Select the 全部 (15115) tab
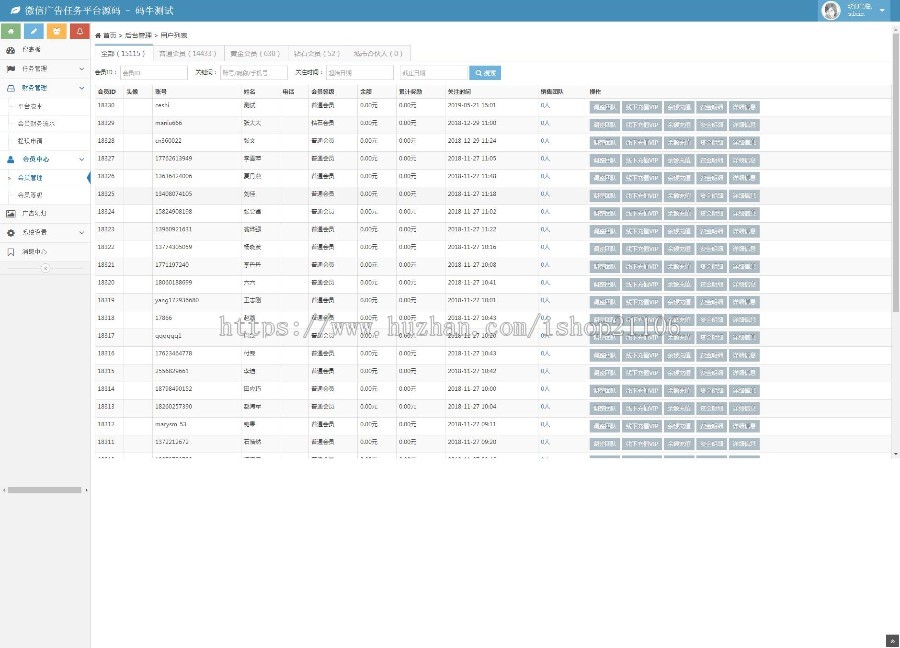Viewport: 900px width, 648px height. pos(123,53)
